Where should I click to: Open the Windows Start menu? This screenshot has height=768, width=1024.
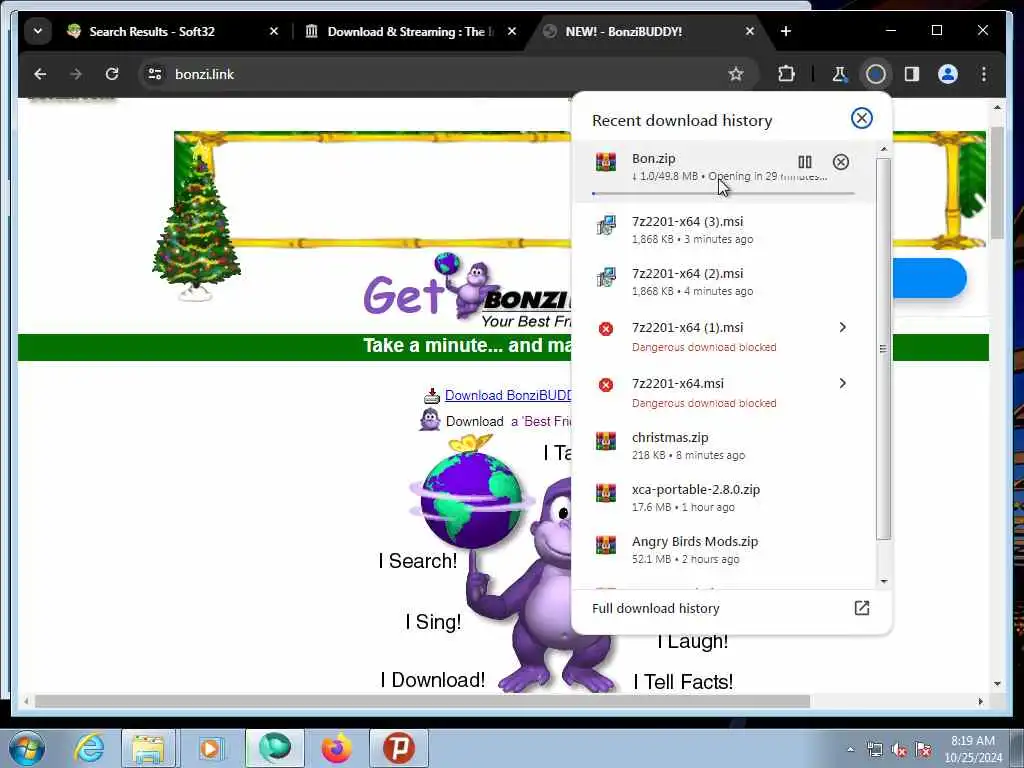click(x=27, y=748)
